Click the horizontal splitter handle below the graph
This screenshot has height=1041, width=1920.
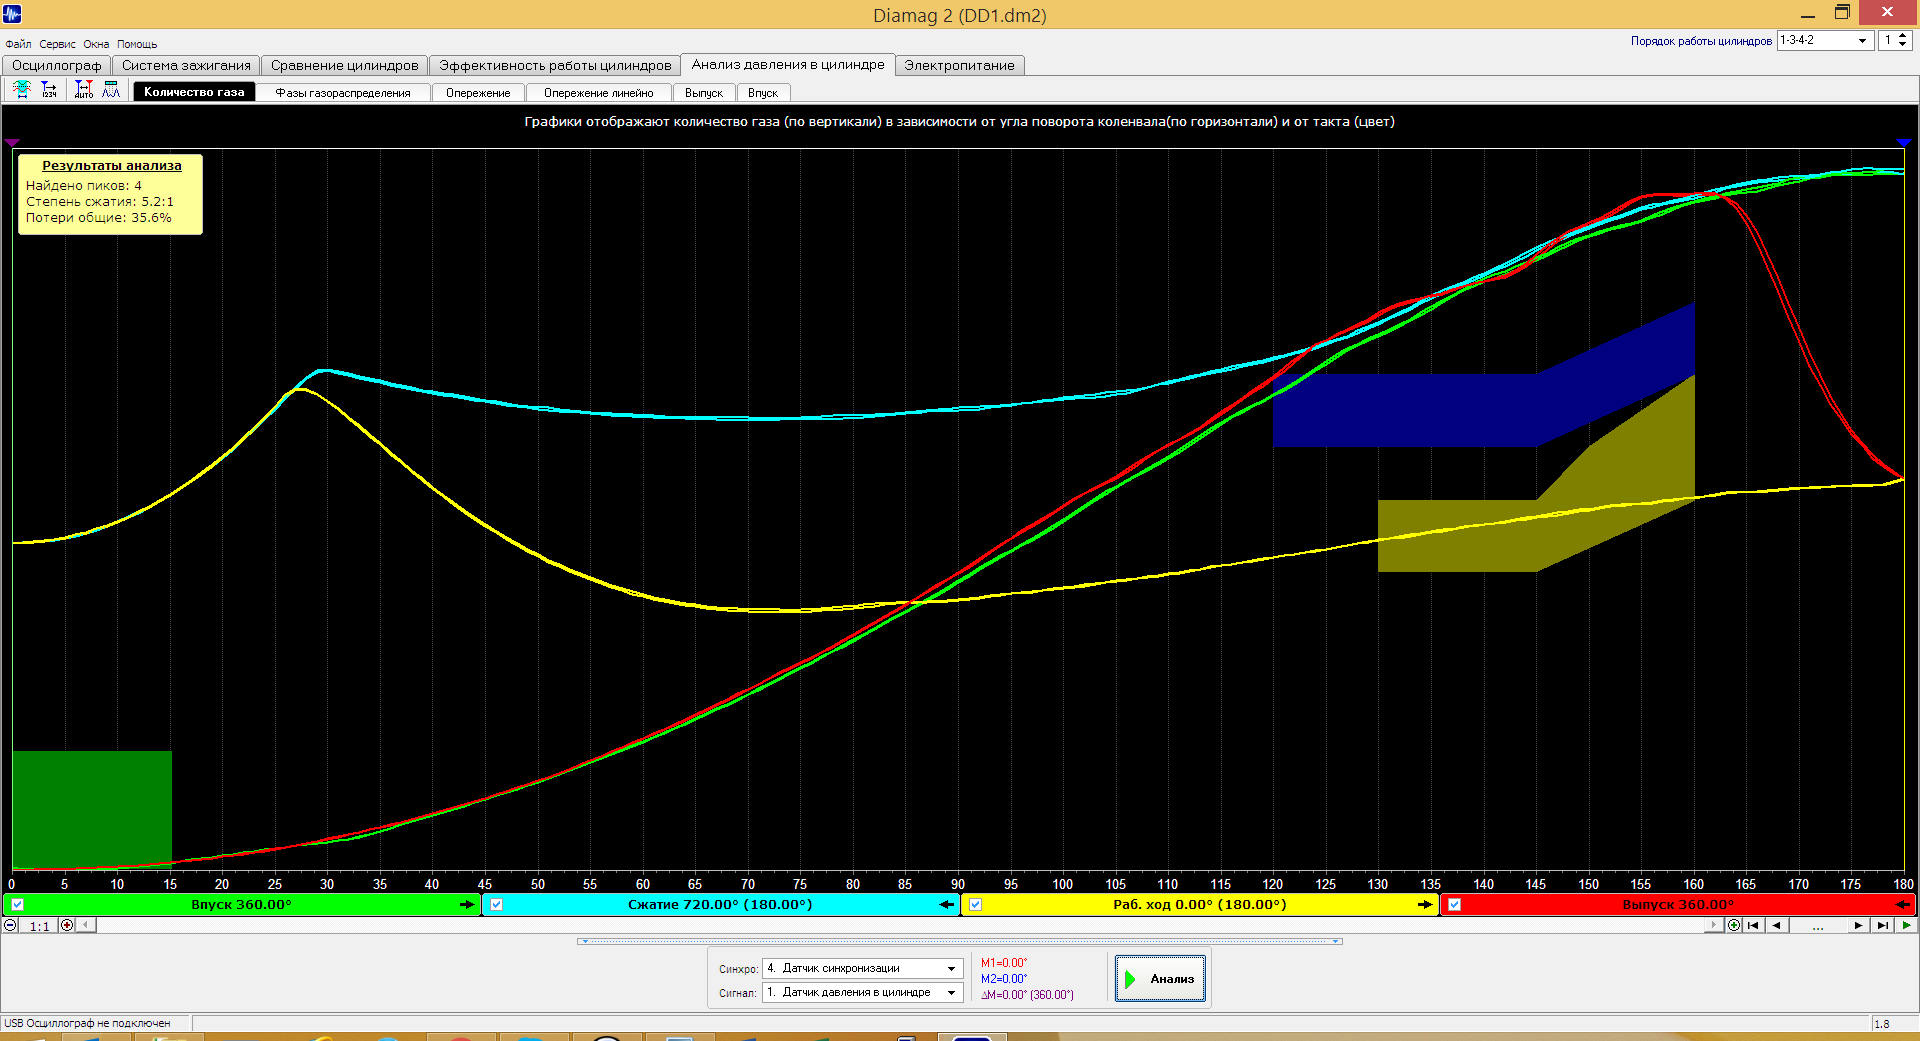tap(960, 941)
